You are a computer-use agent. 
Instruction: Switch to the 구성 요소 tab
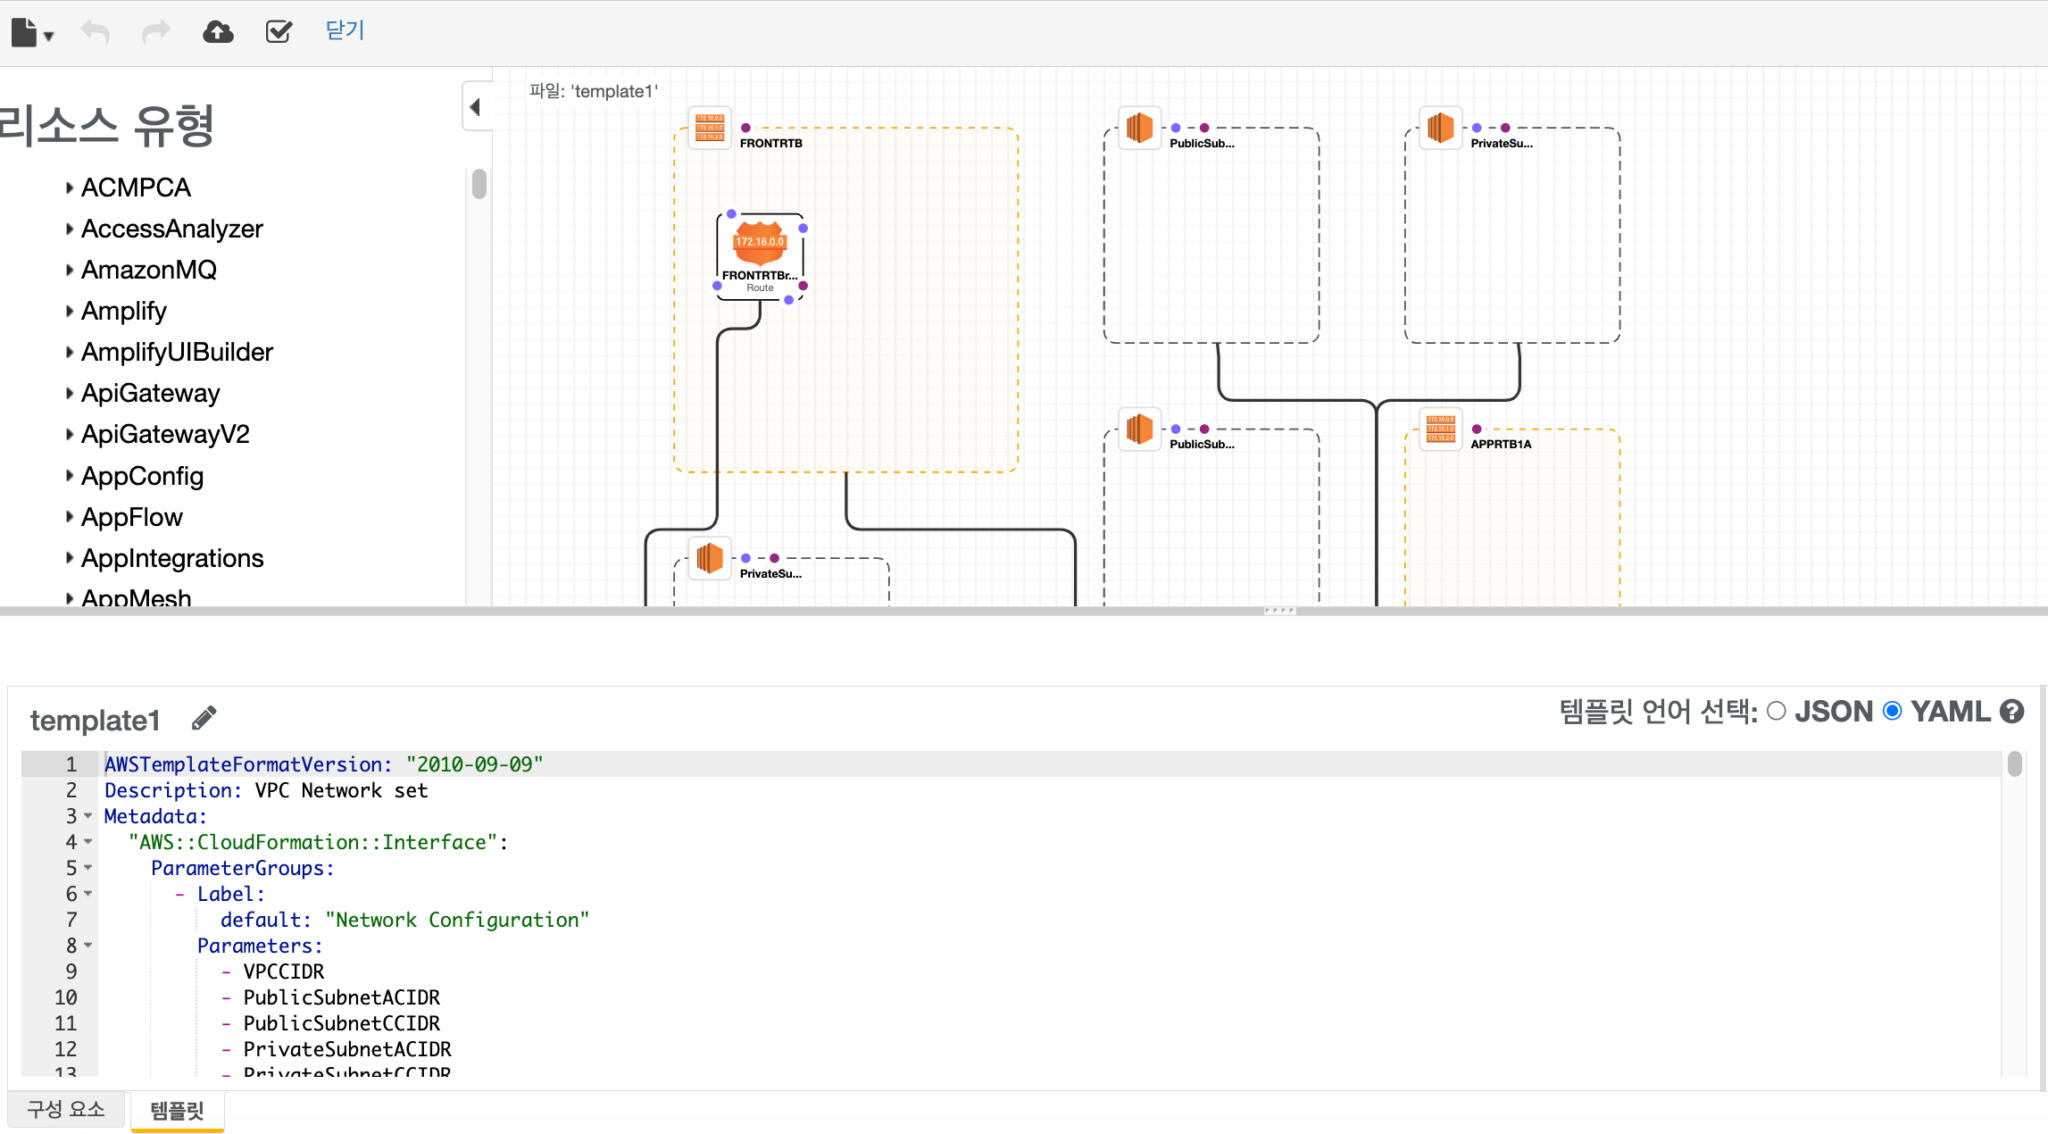66,1109
